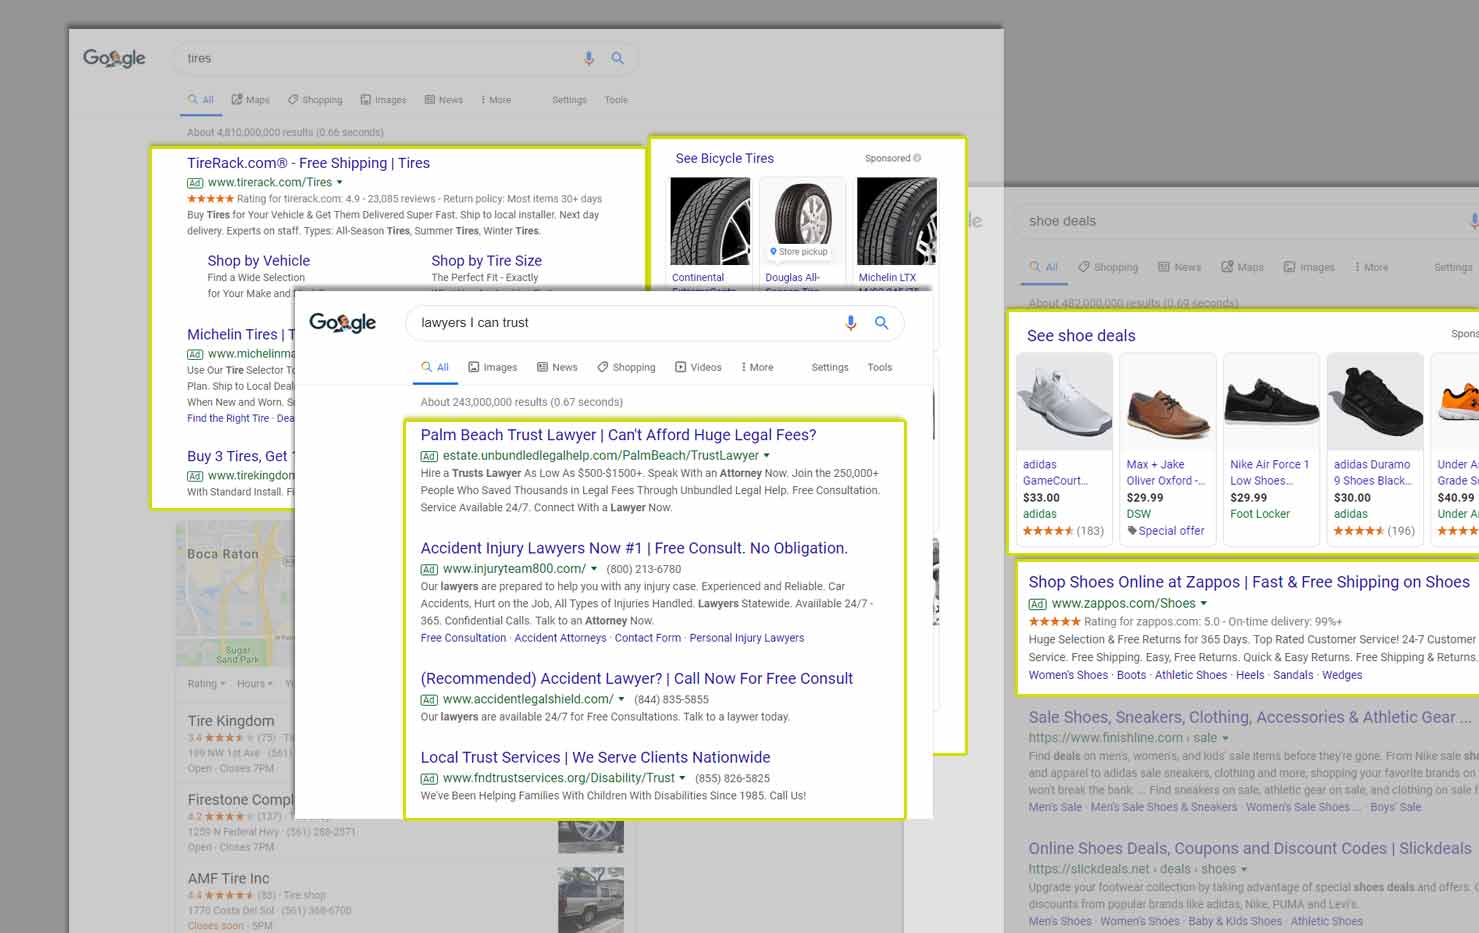Expand dropdown arrow beside www.tirerack.com/Tires
1479x933 pixels.
[x=340, y=183]
